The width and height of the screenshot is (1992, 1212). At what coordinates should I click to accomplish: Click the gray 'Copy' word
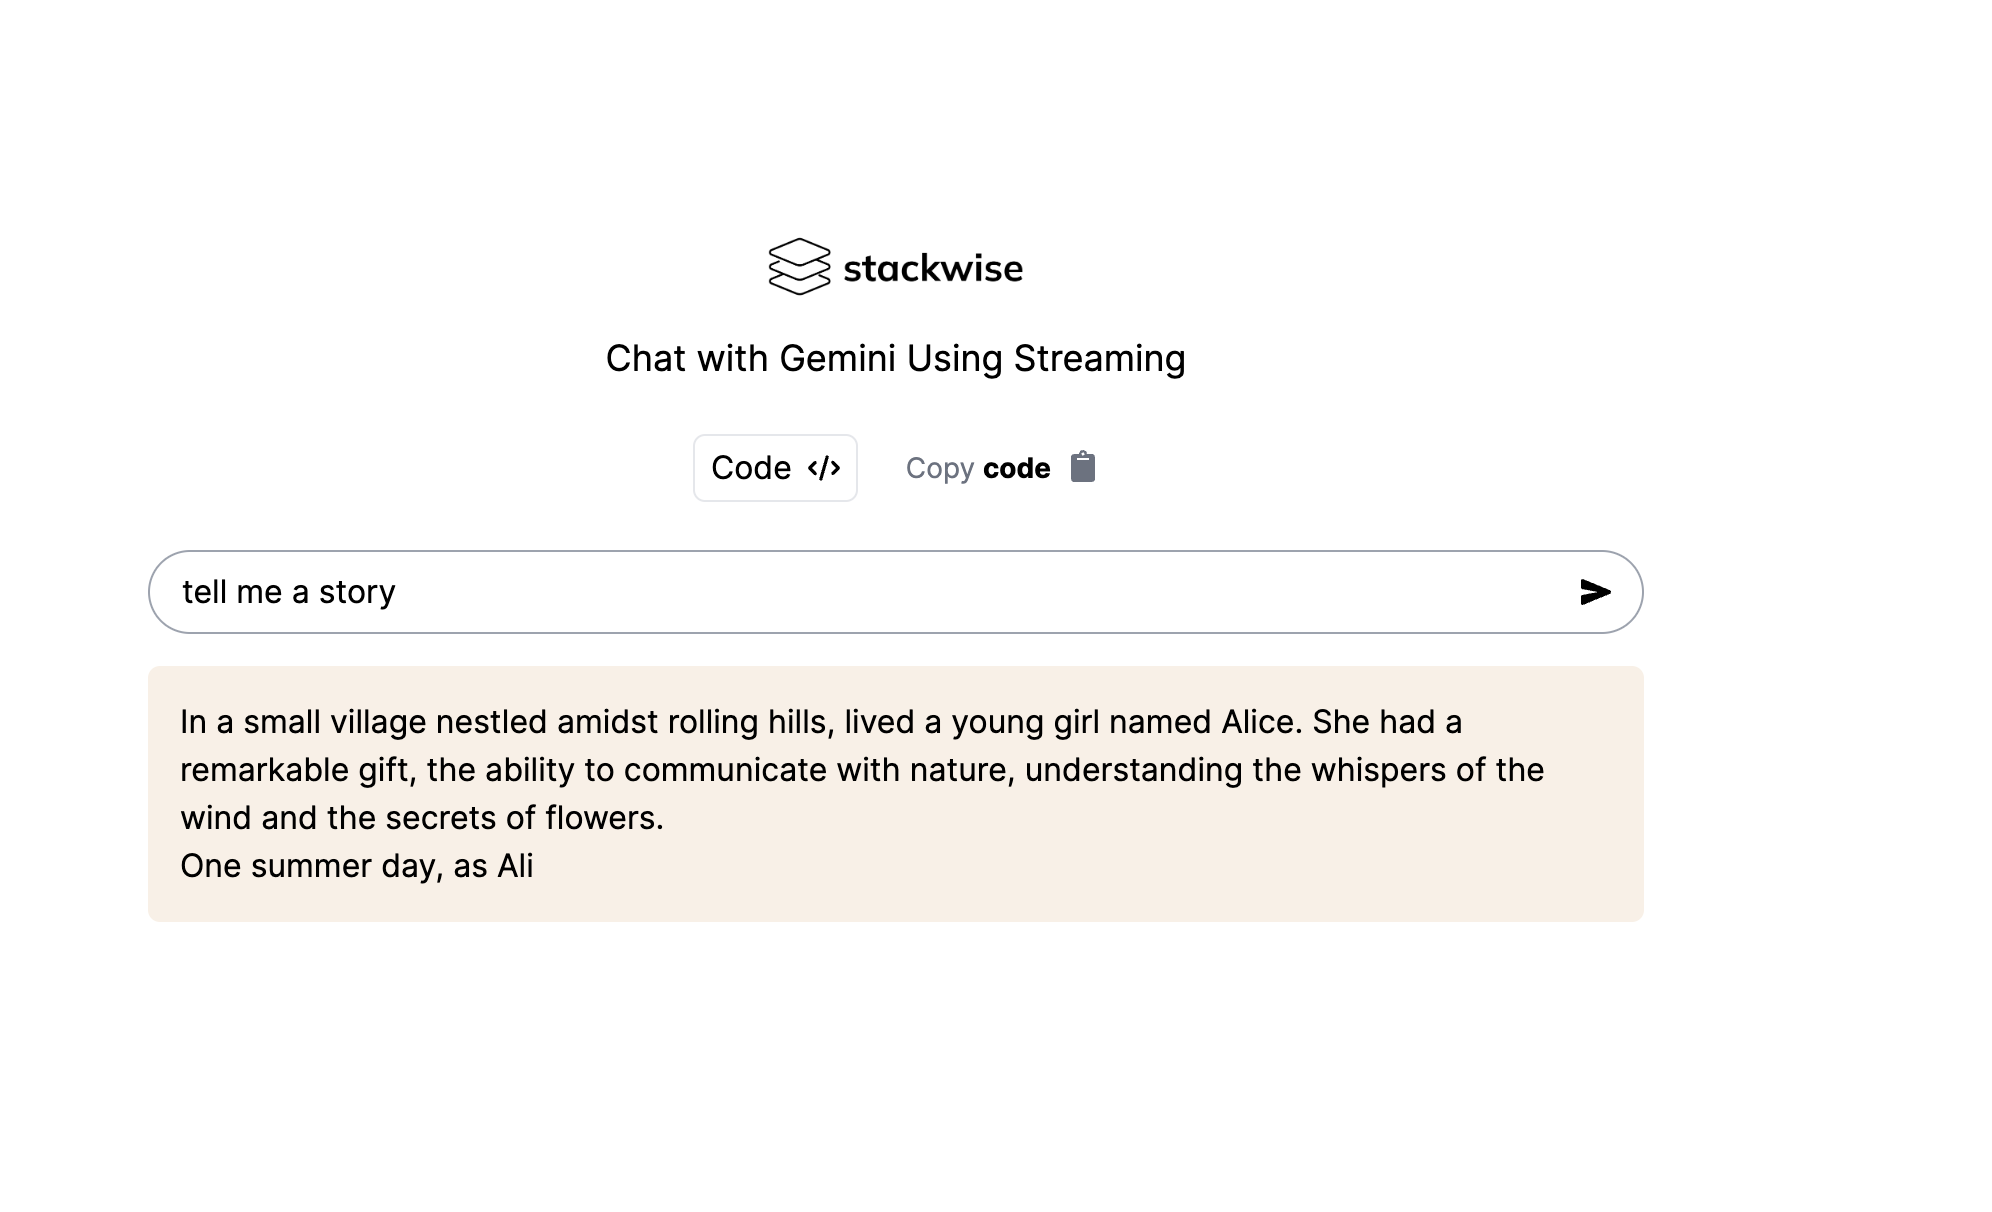(940, 468)
